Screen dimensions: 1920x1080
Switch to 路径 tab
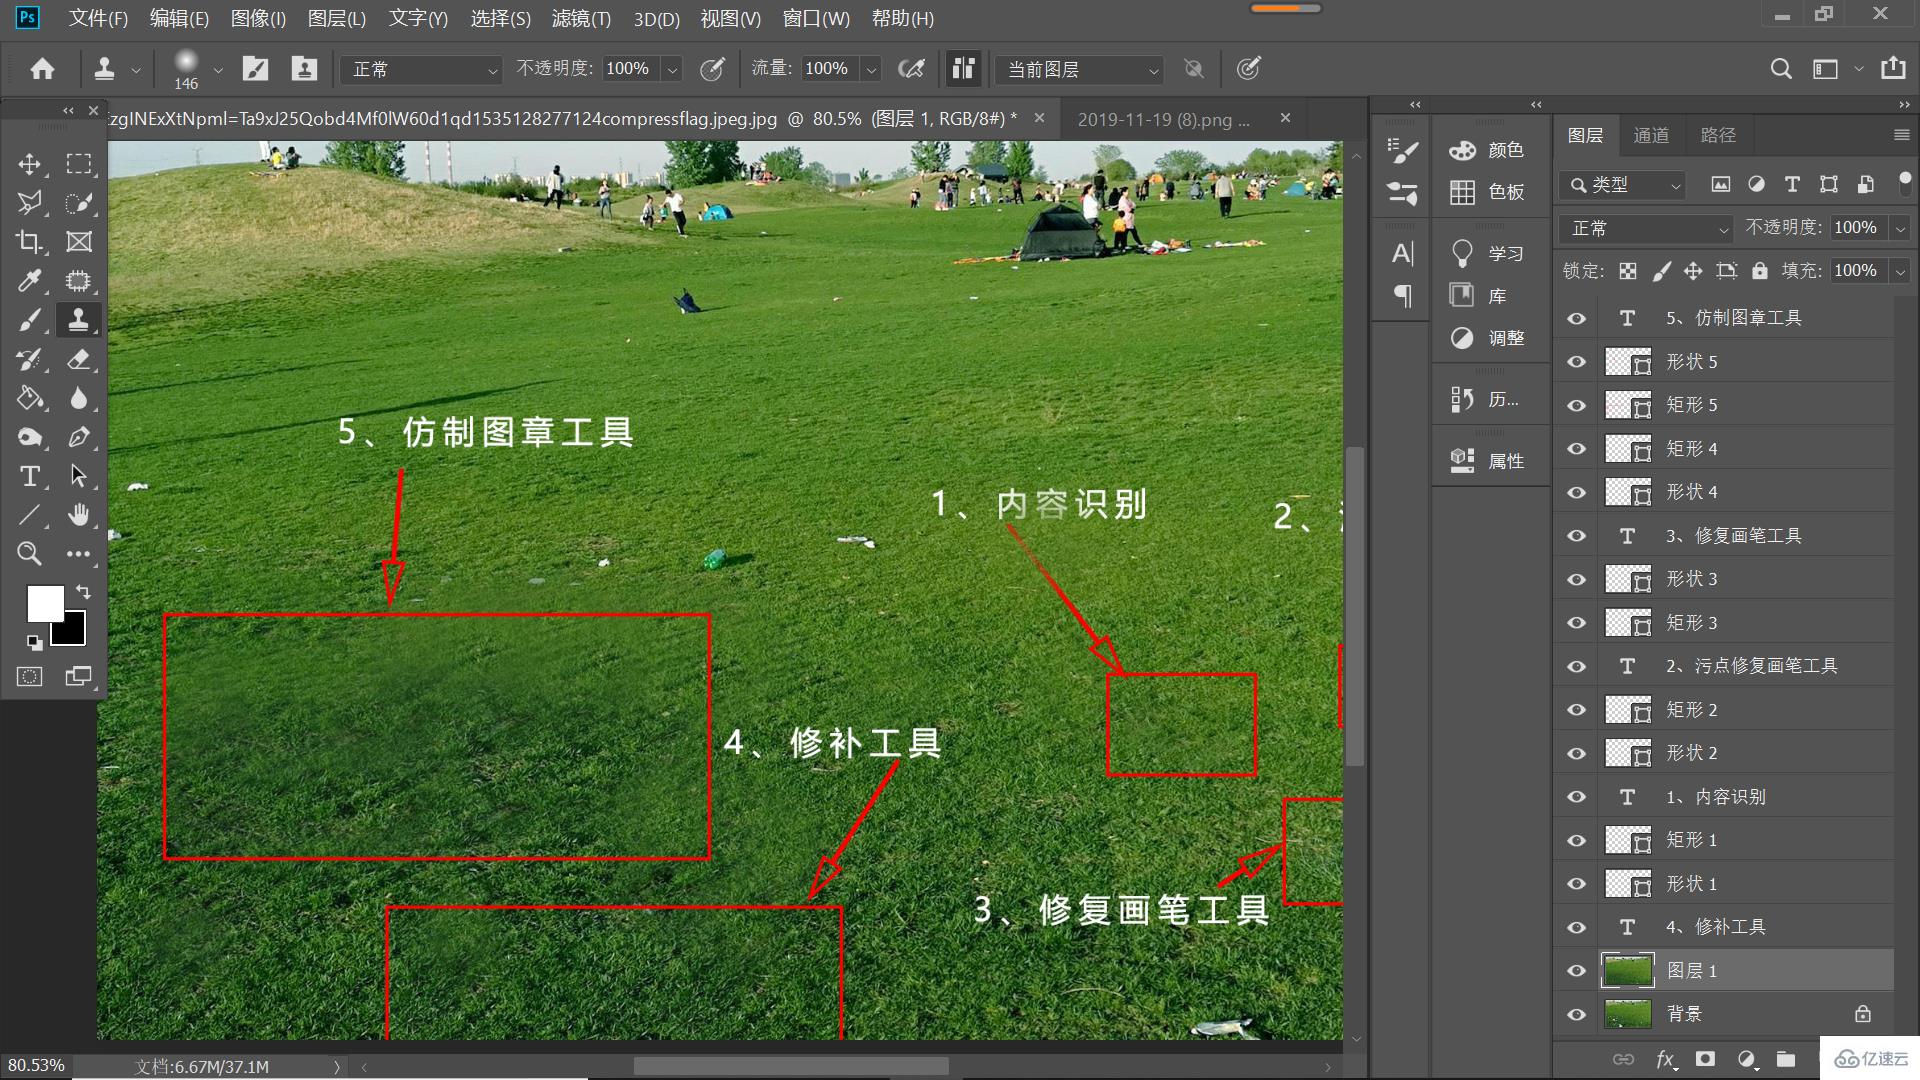click(1718, 136)
